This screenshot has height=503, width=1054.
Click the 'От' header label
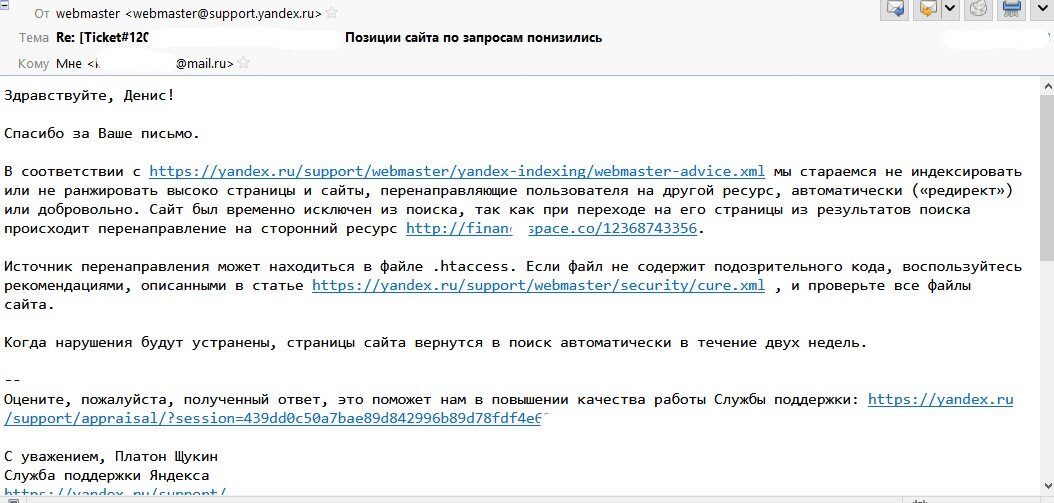(42, 13)
